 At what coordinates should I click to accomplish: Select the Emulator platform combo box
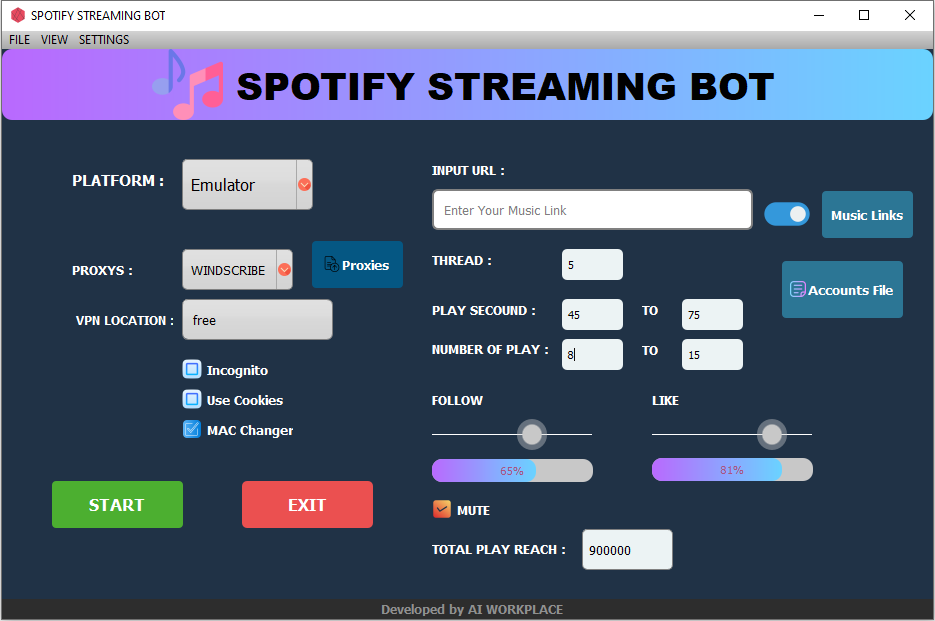(x=247, y=184)
